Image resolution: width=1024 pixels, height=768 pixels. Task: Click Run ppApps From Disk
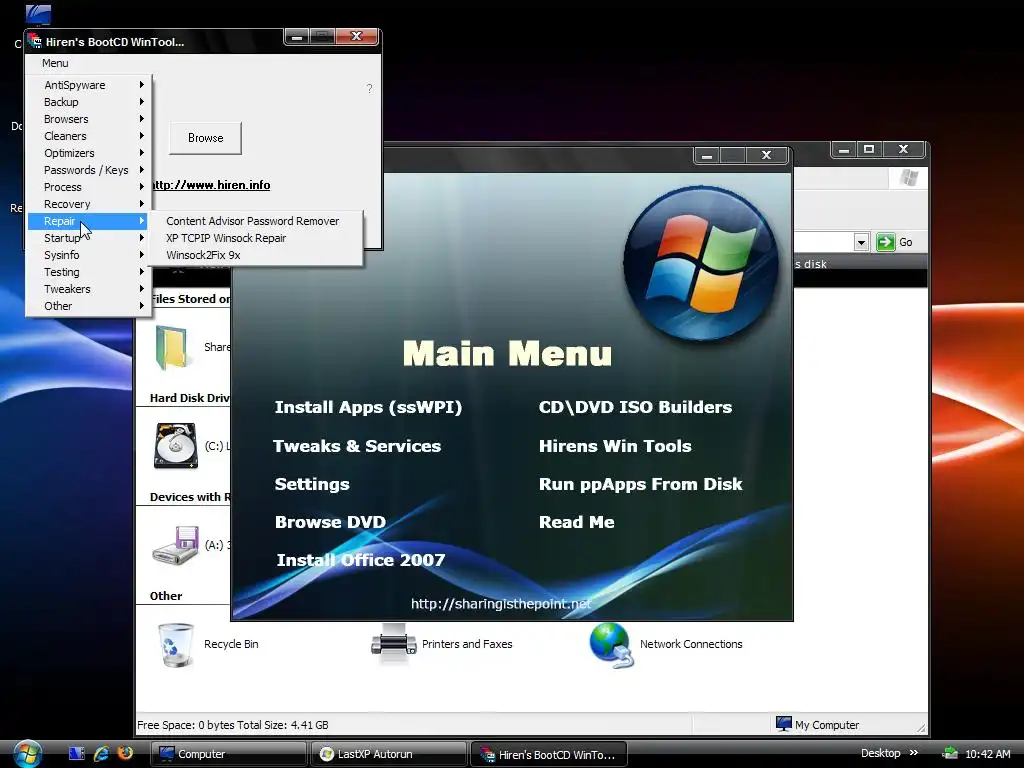[641, 485]
